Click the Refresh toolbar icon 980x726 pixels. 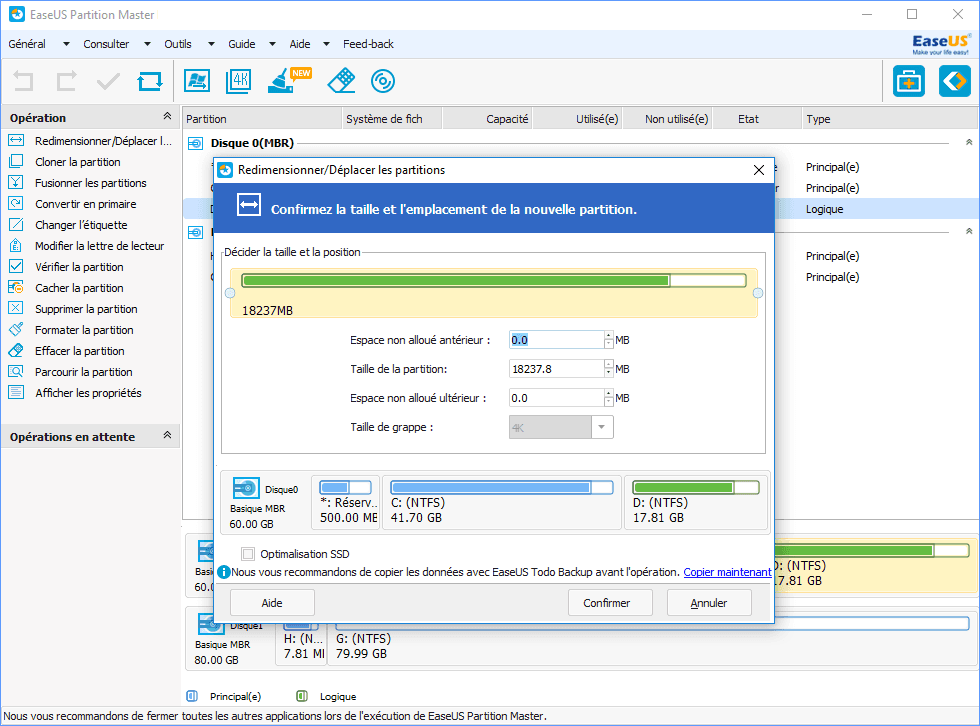[150, 81]
